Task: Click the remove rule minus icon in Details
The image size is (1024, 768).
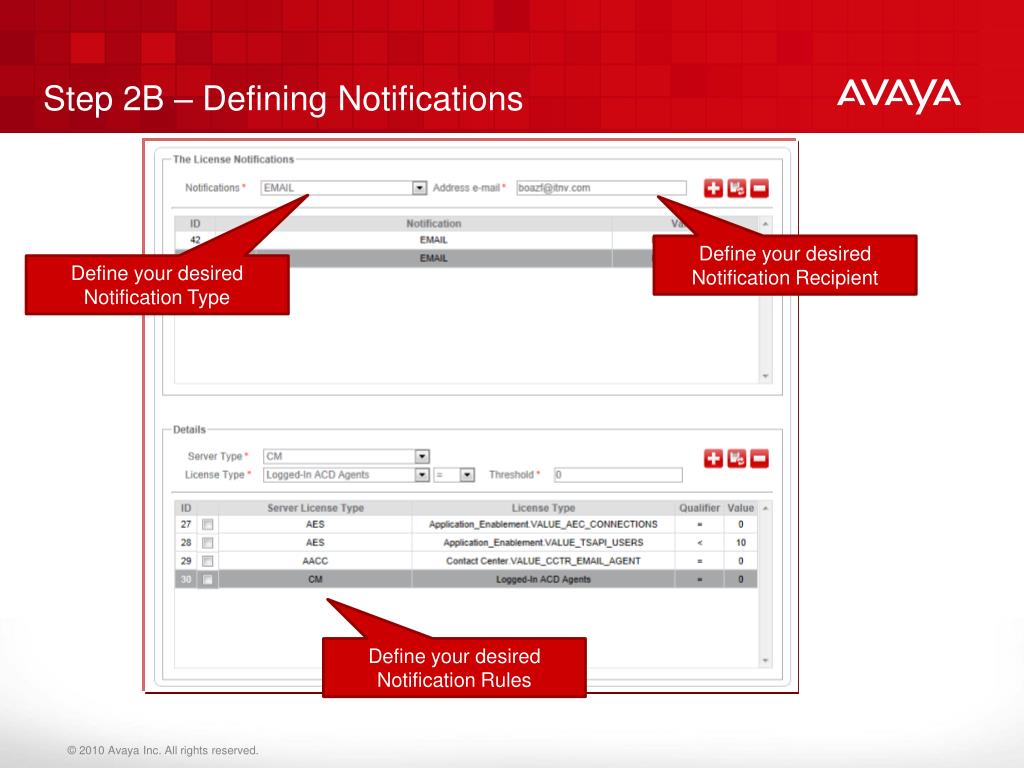Action: coord(760,458)
